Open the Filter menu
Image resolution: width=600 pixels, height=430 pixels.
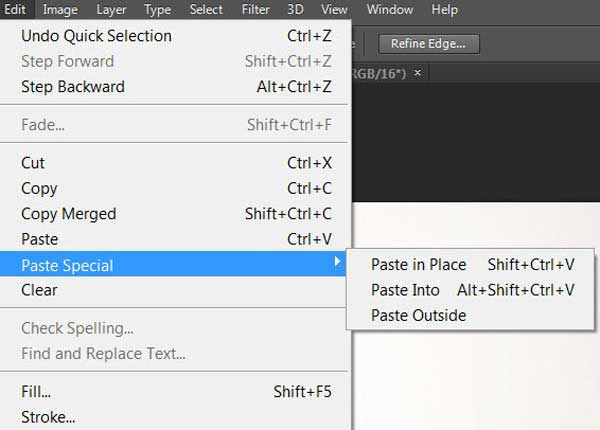point(255,10)
